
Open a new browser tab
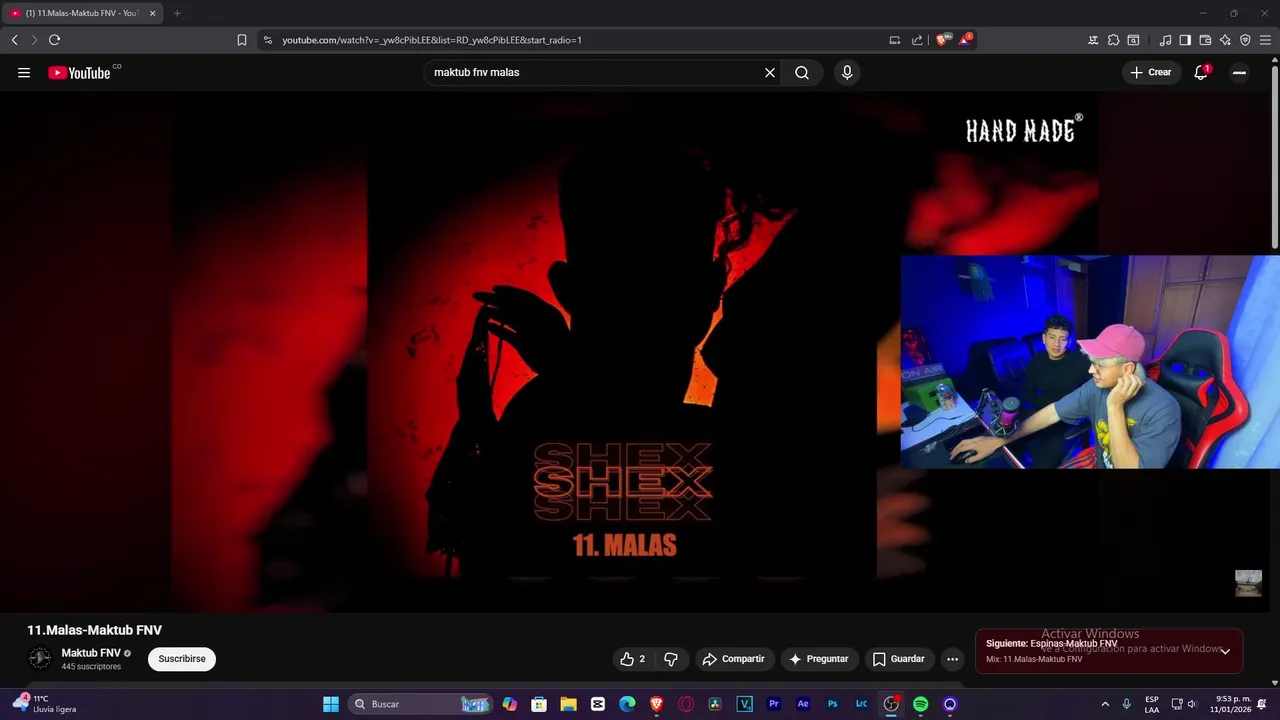pos(177,13)
